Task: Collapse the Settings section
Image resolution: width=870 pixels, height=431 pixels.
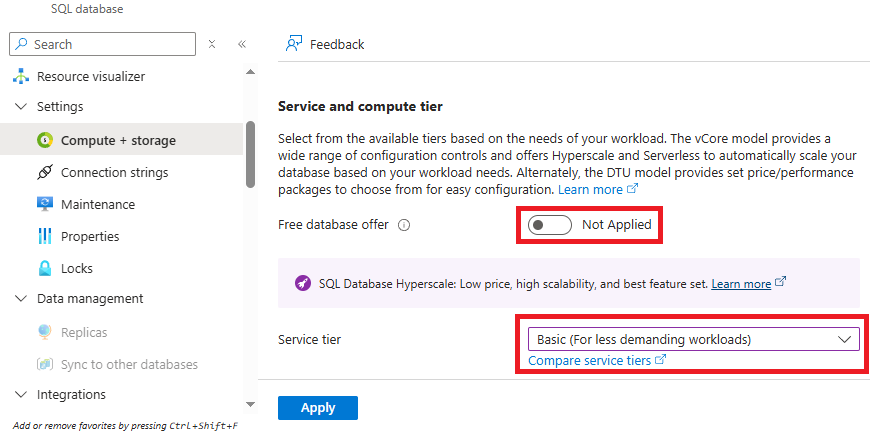Action: click(21, 107)
